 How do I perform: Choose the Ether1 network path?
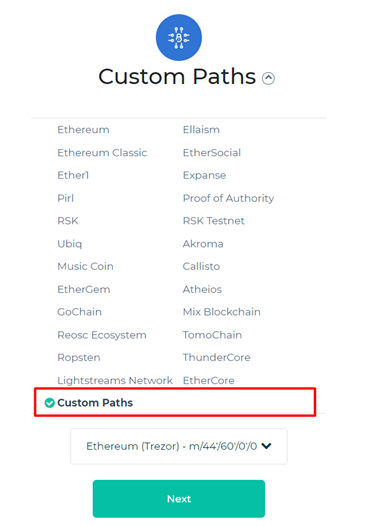click(73, 175)
